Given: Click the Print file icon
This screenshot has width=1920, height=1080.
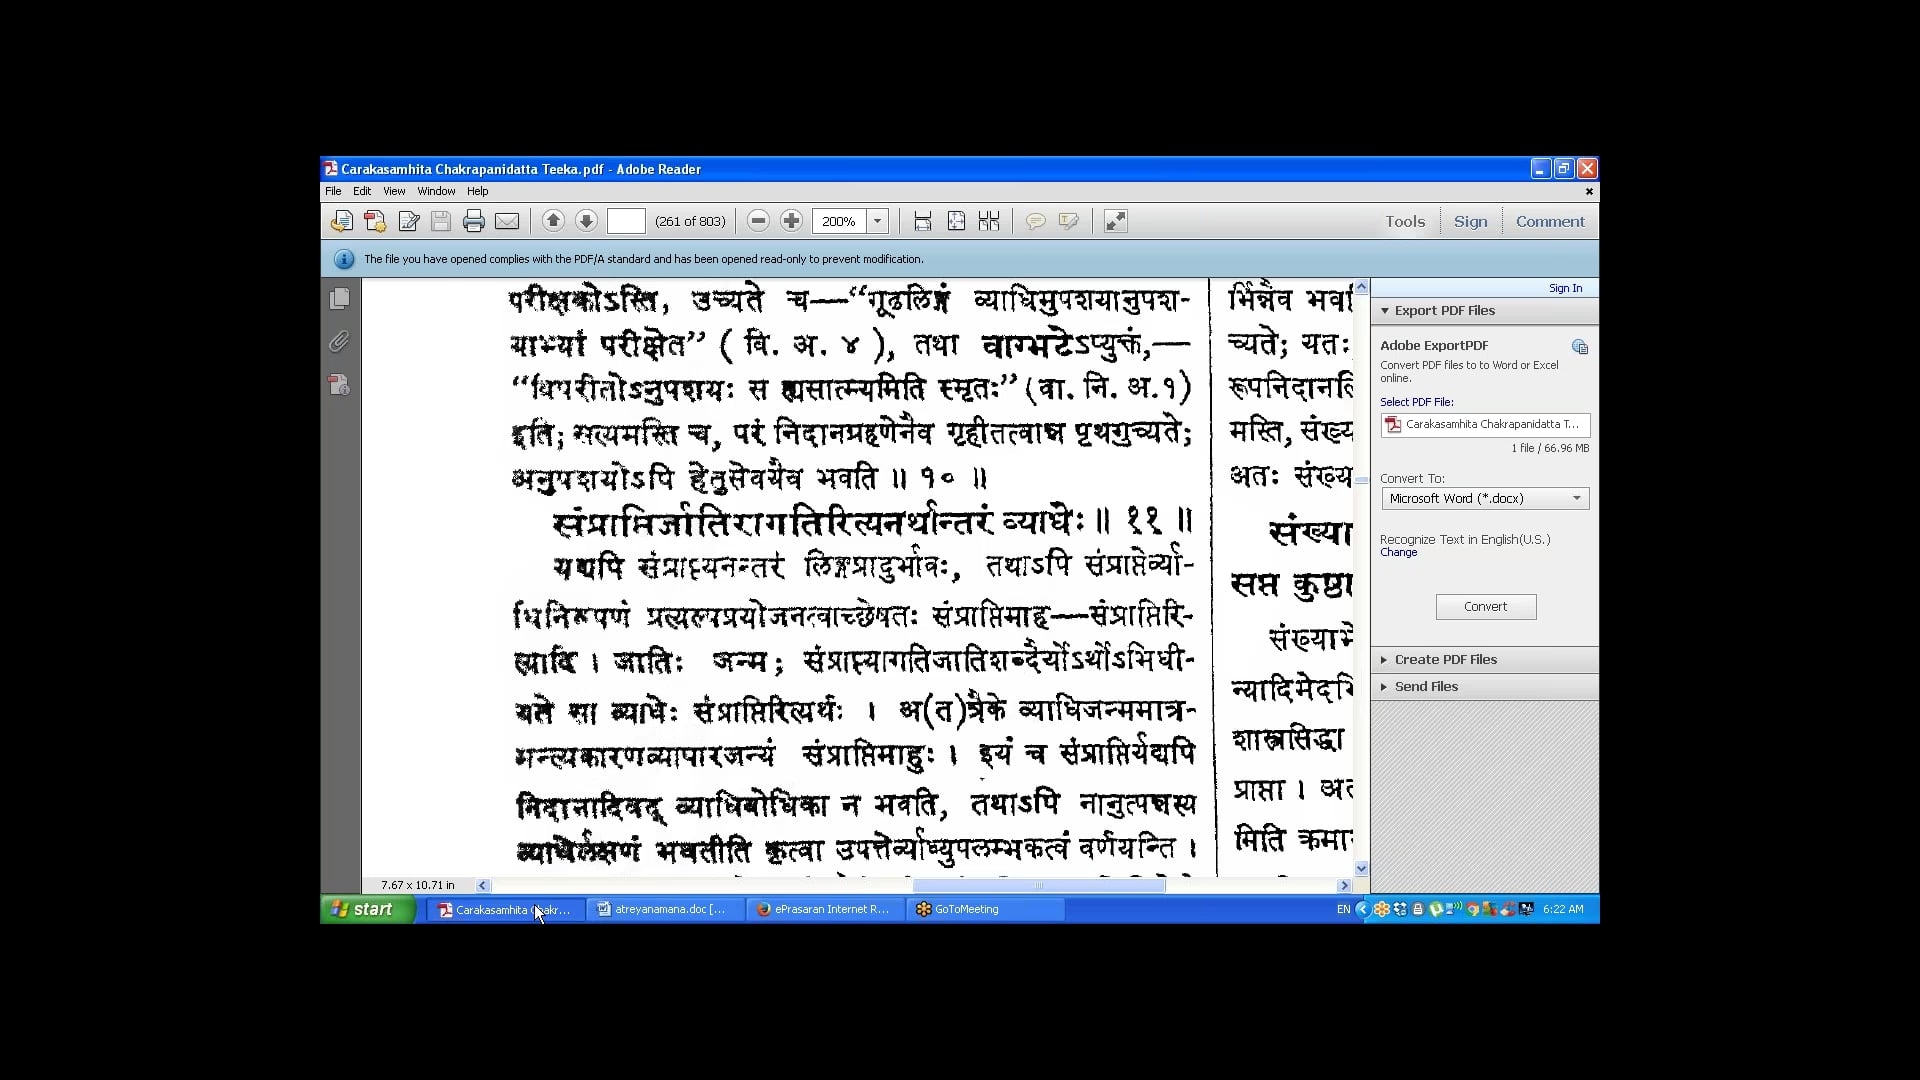Looking at the screenshot, I should pos(474,221).
